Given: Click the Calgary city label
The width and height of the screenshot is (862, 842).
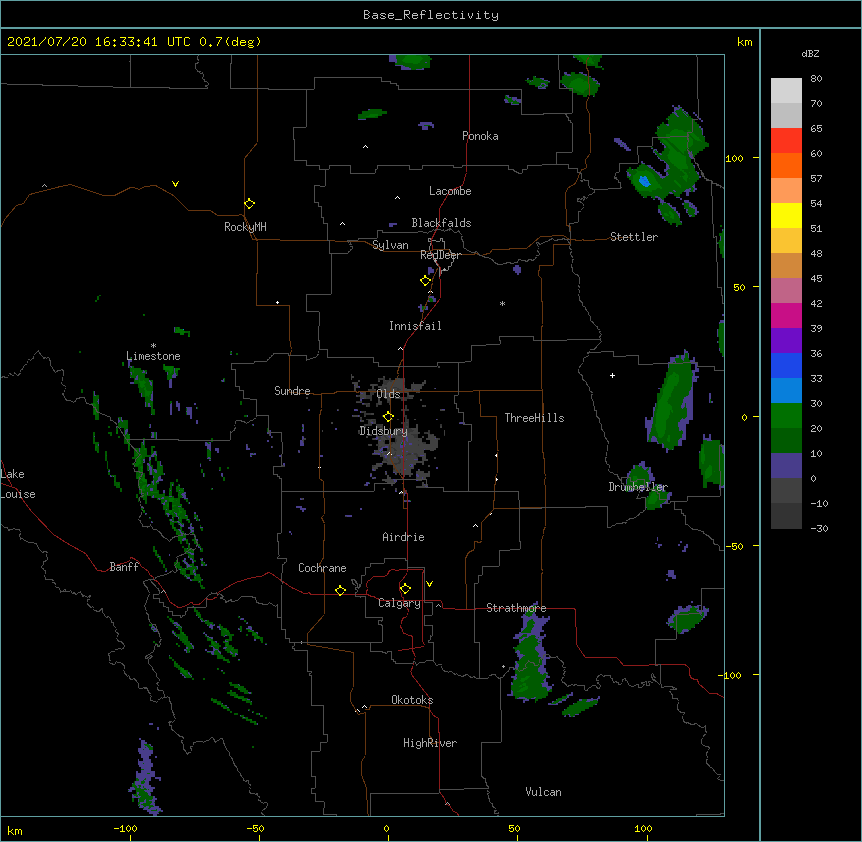Looking at the screenshot, I should click(400, 603).
